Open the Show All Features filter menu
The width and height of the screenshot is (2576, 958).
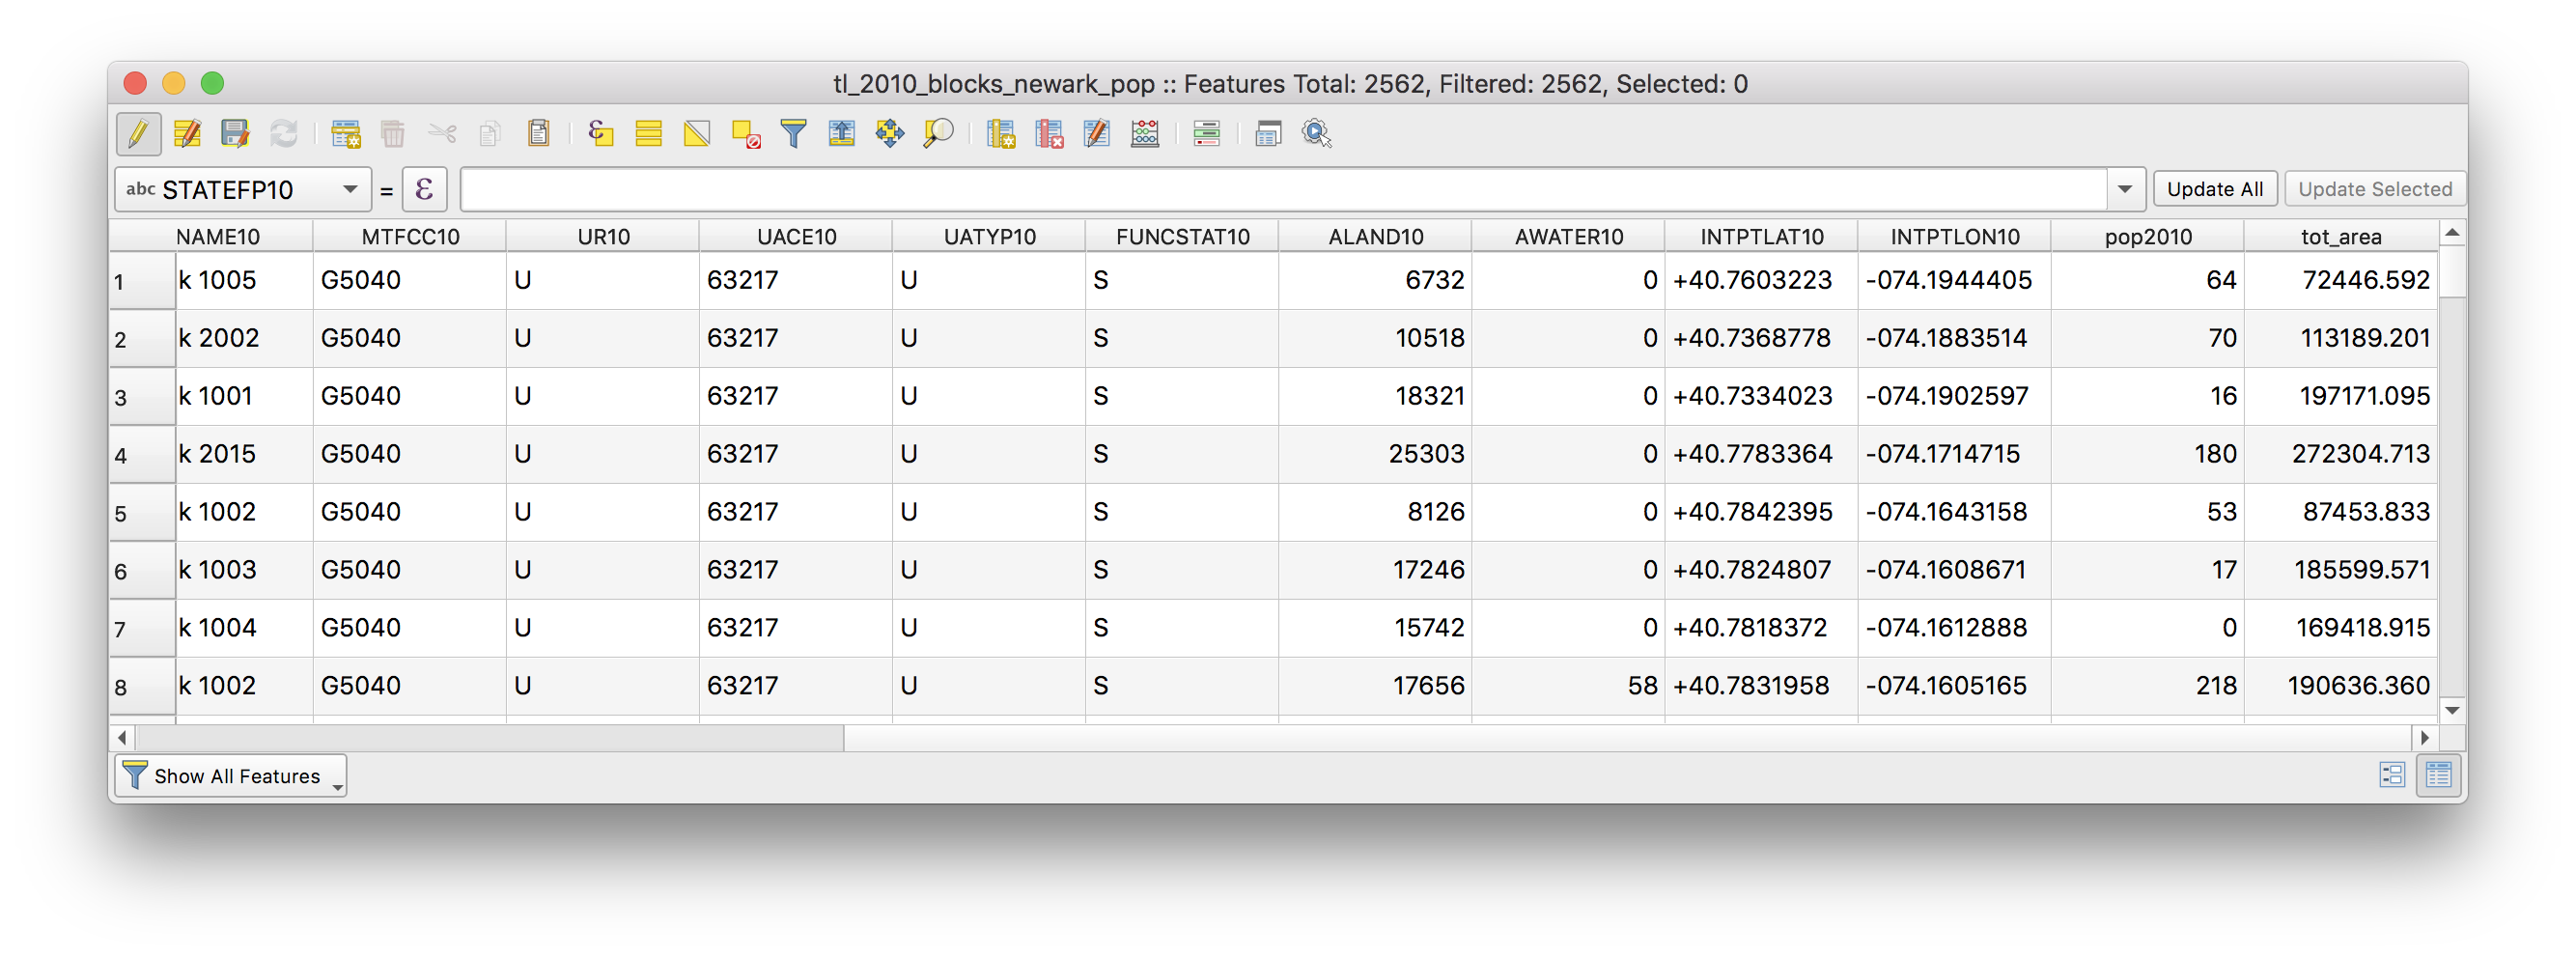pyautogui.click(x=232, y=776)
